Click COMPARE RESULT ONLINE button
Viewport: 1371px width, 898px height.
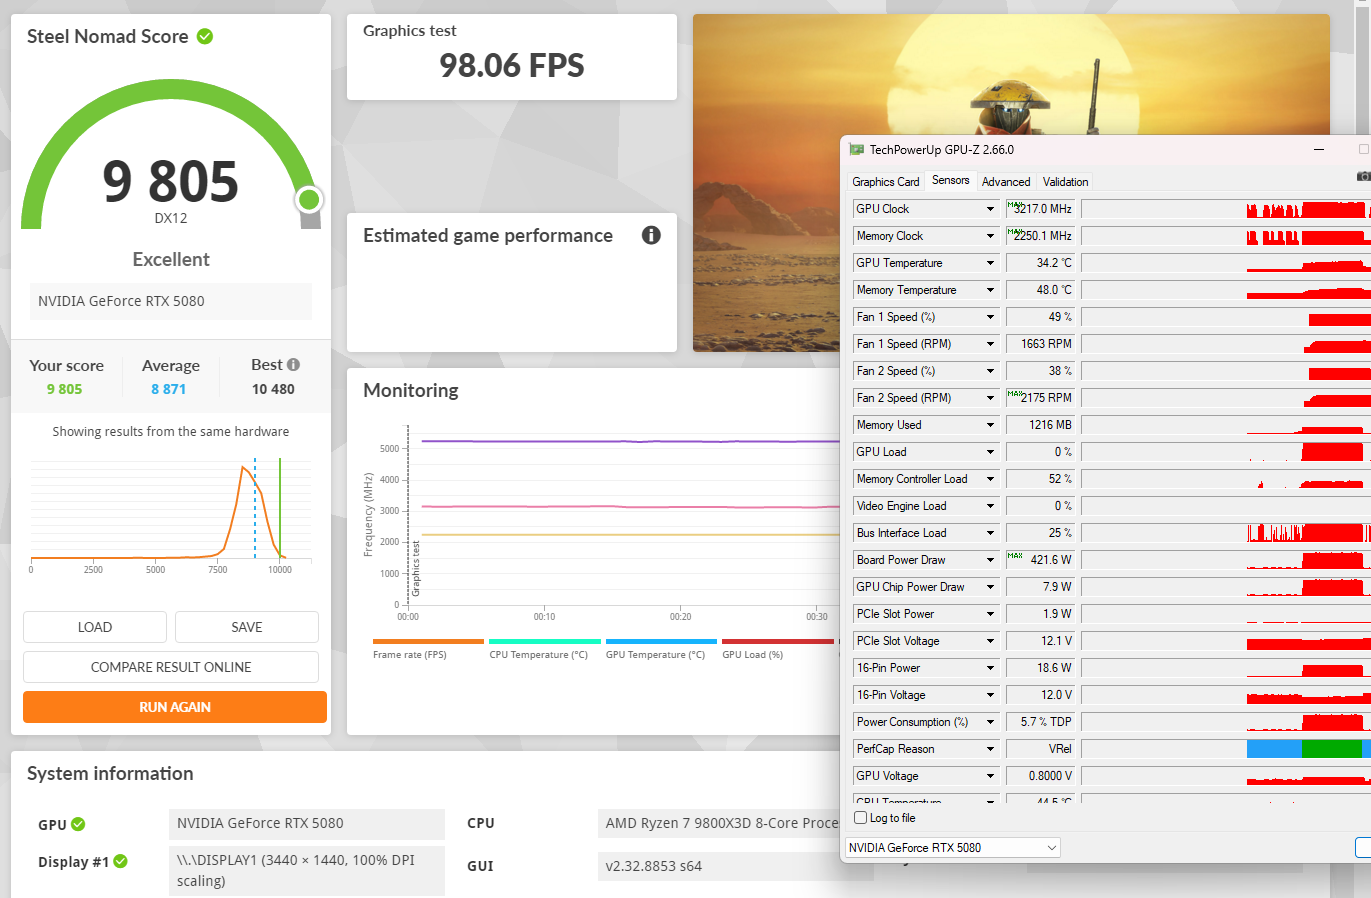171,667
